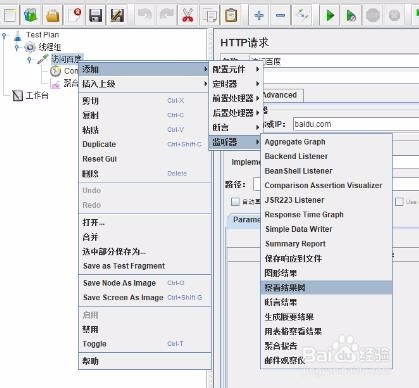Expand 配置元件 submenu
This screenshot has width=419, height=388.
coord(236,69)
